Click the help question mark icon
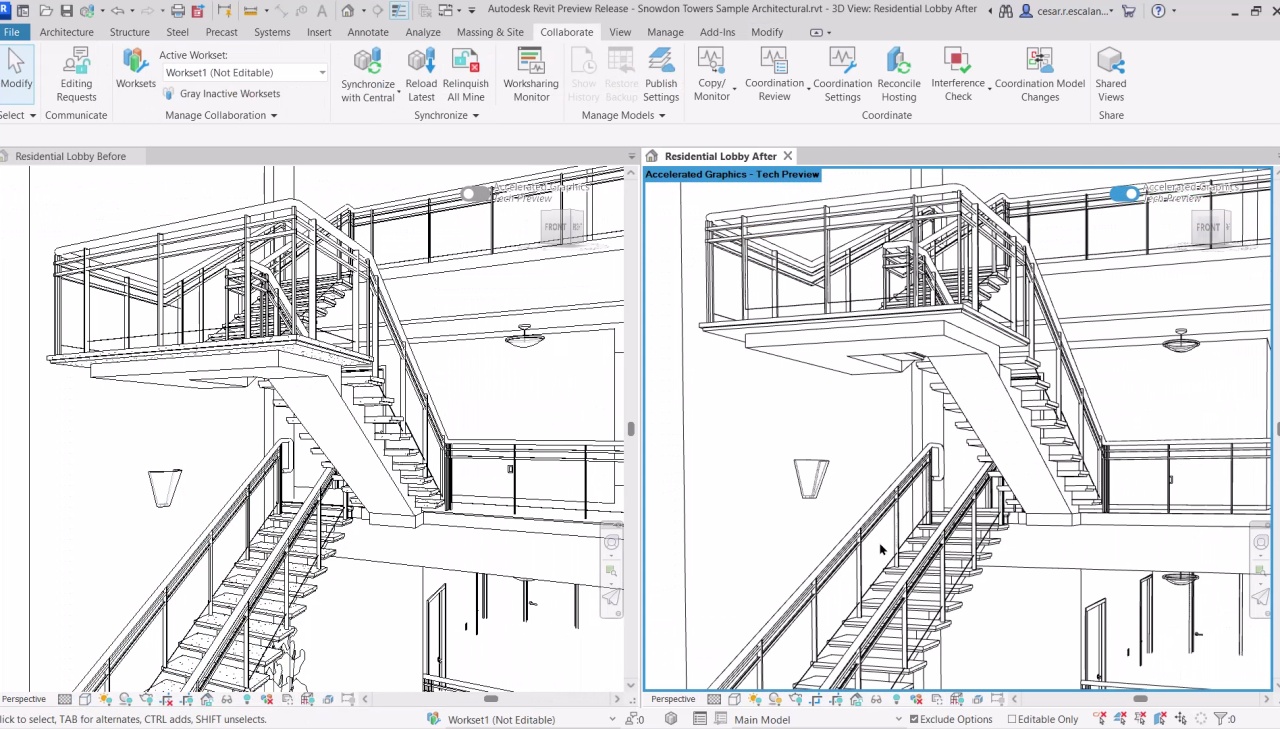The width and height of the screenshot is (1280, 729). point(1158,11)
